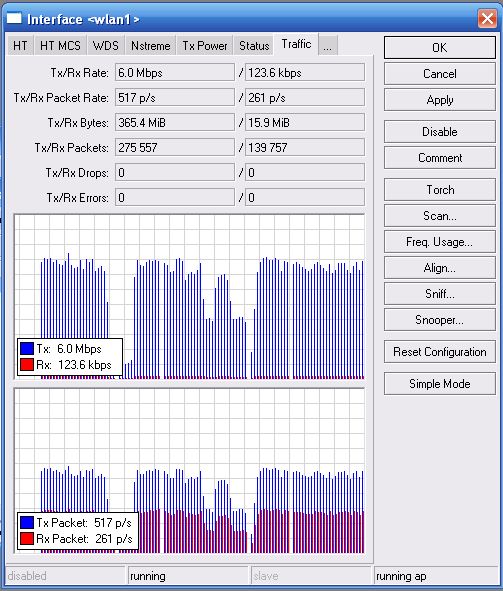
Task: Click the Tx/Rx Packet Rate label
Action: 61,98
